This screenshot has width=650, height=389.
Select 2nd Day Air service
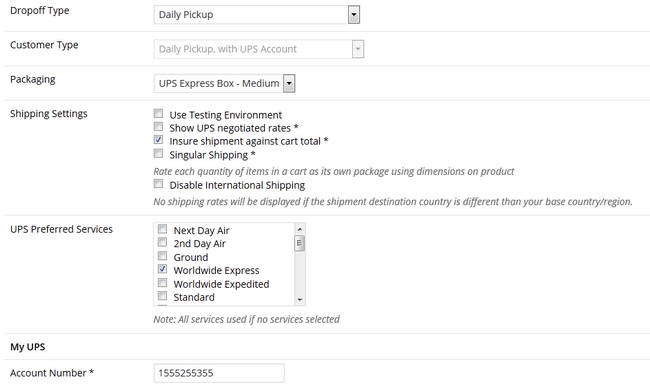click(x=162, y=242)
